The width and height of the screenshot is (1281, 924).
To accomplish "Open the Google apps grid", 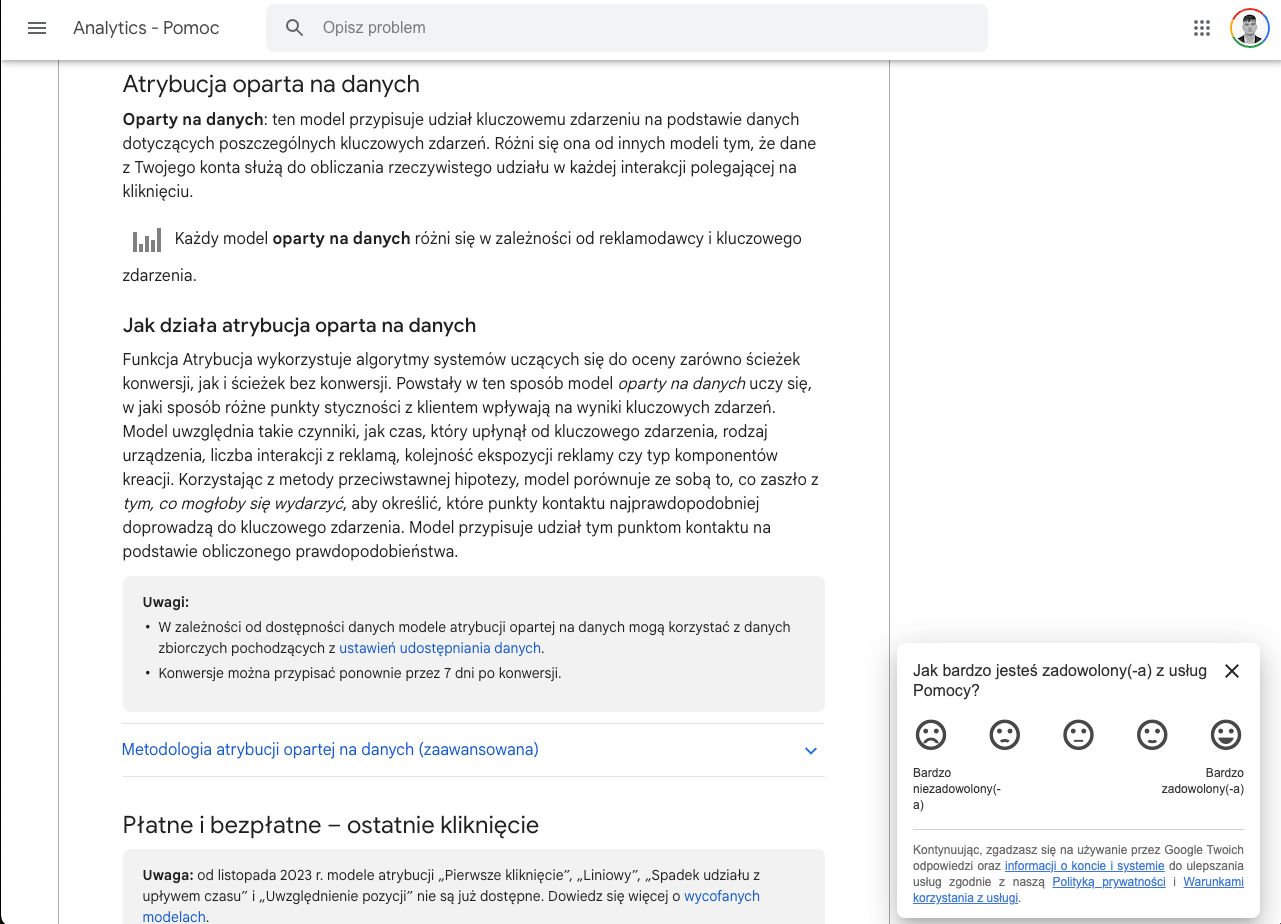I will click(x=1202, y=28).
